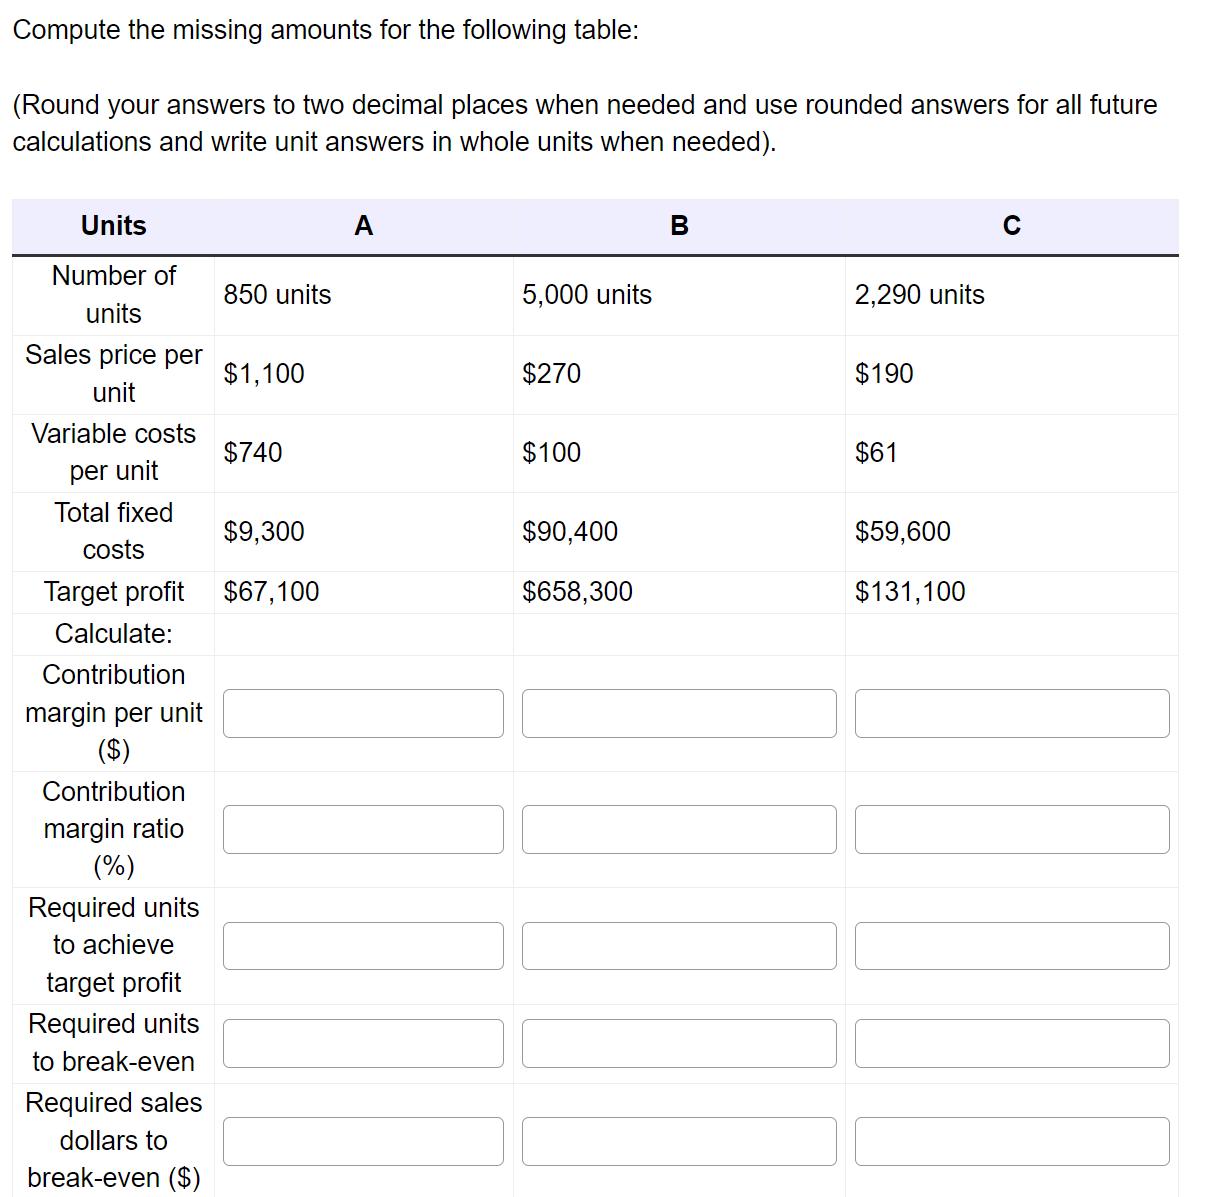Screen dimensions: 1219x1197
Task: Click the column C table header
Action: pyautogui.click(x=1011, y=226)
